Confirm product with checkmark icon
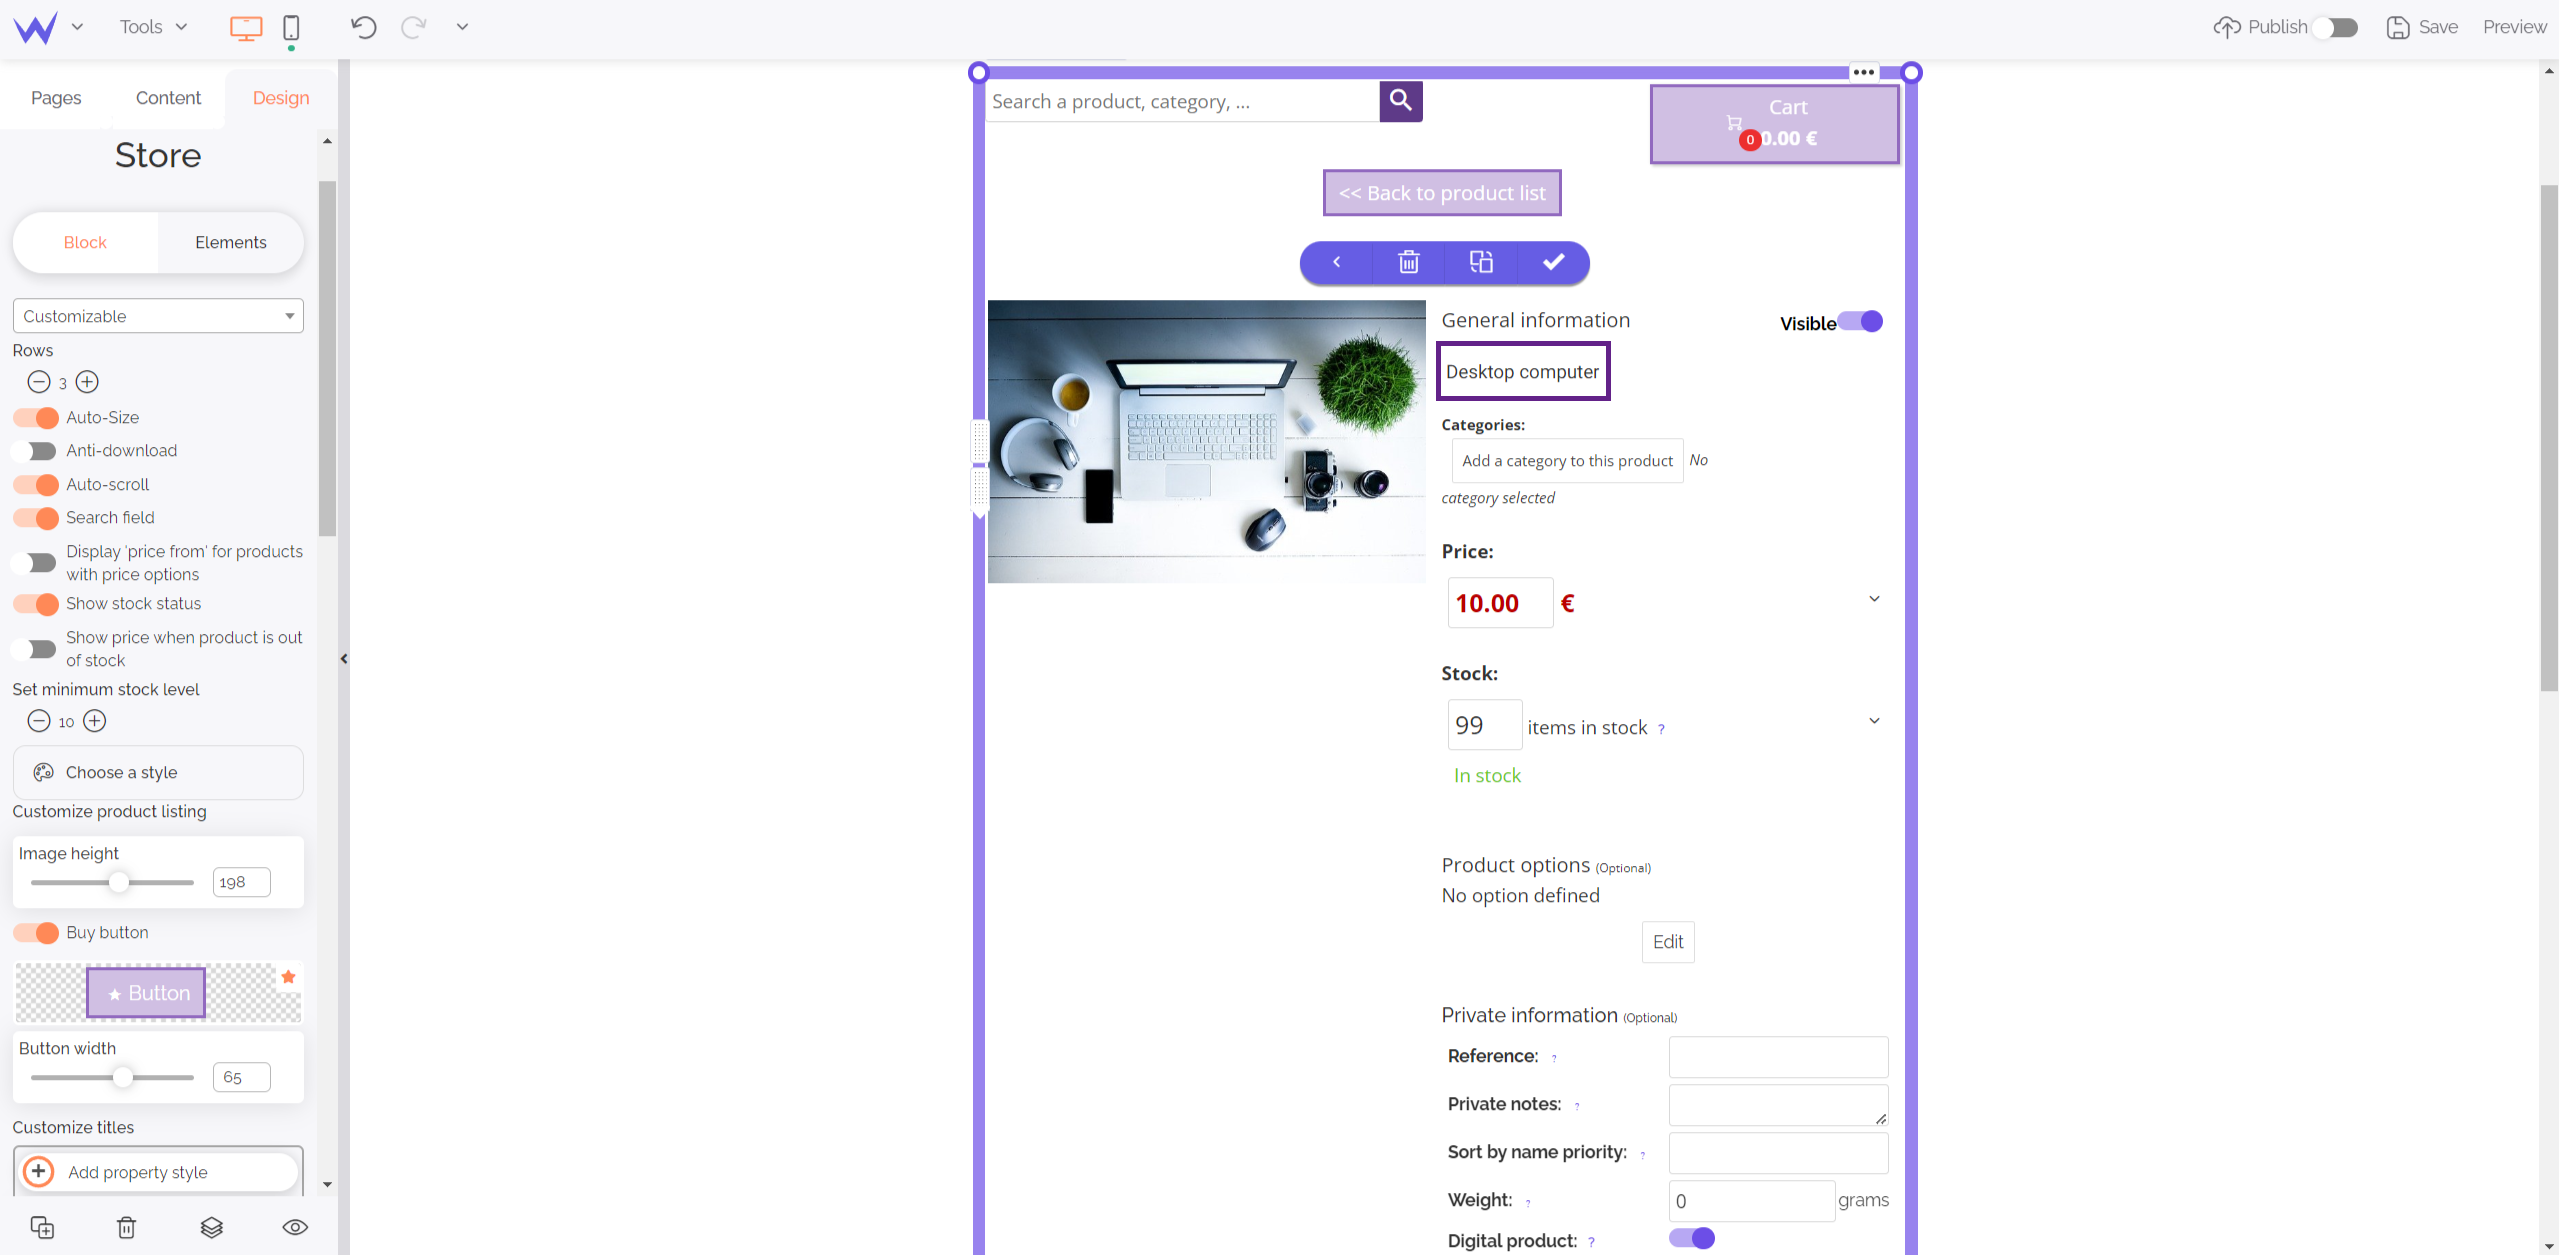The width and height of the screenshot is (2559, 1255). click(x=1553, y=262)
